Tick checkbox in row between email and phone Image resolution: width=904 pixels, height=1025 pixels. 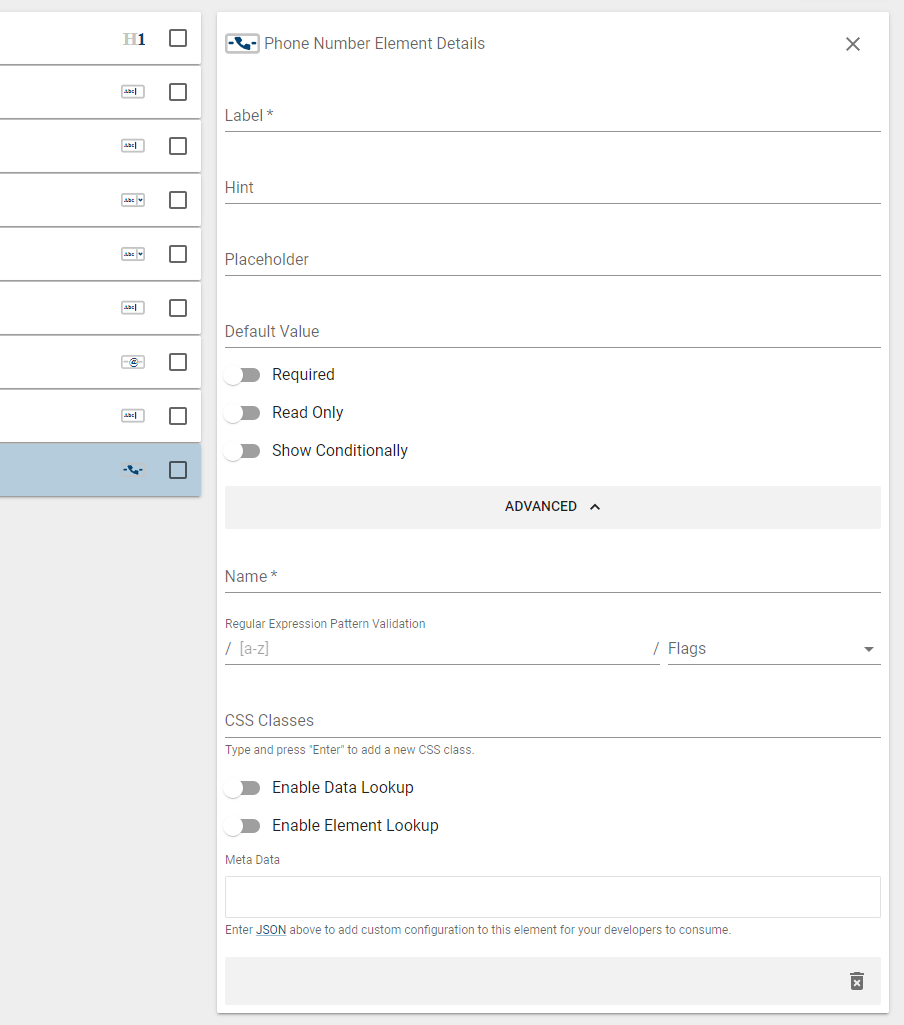[x=178, y=416]
